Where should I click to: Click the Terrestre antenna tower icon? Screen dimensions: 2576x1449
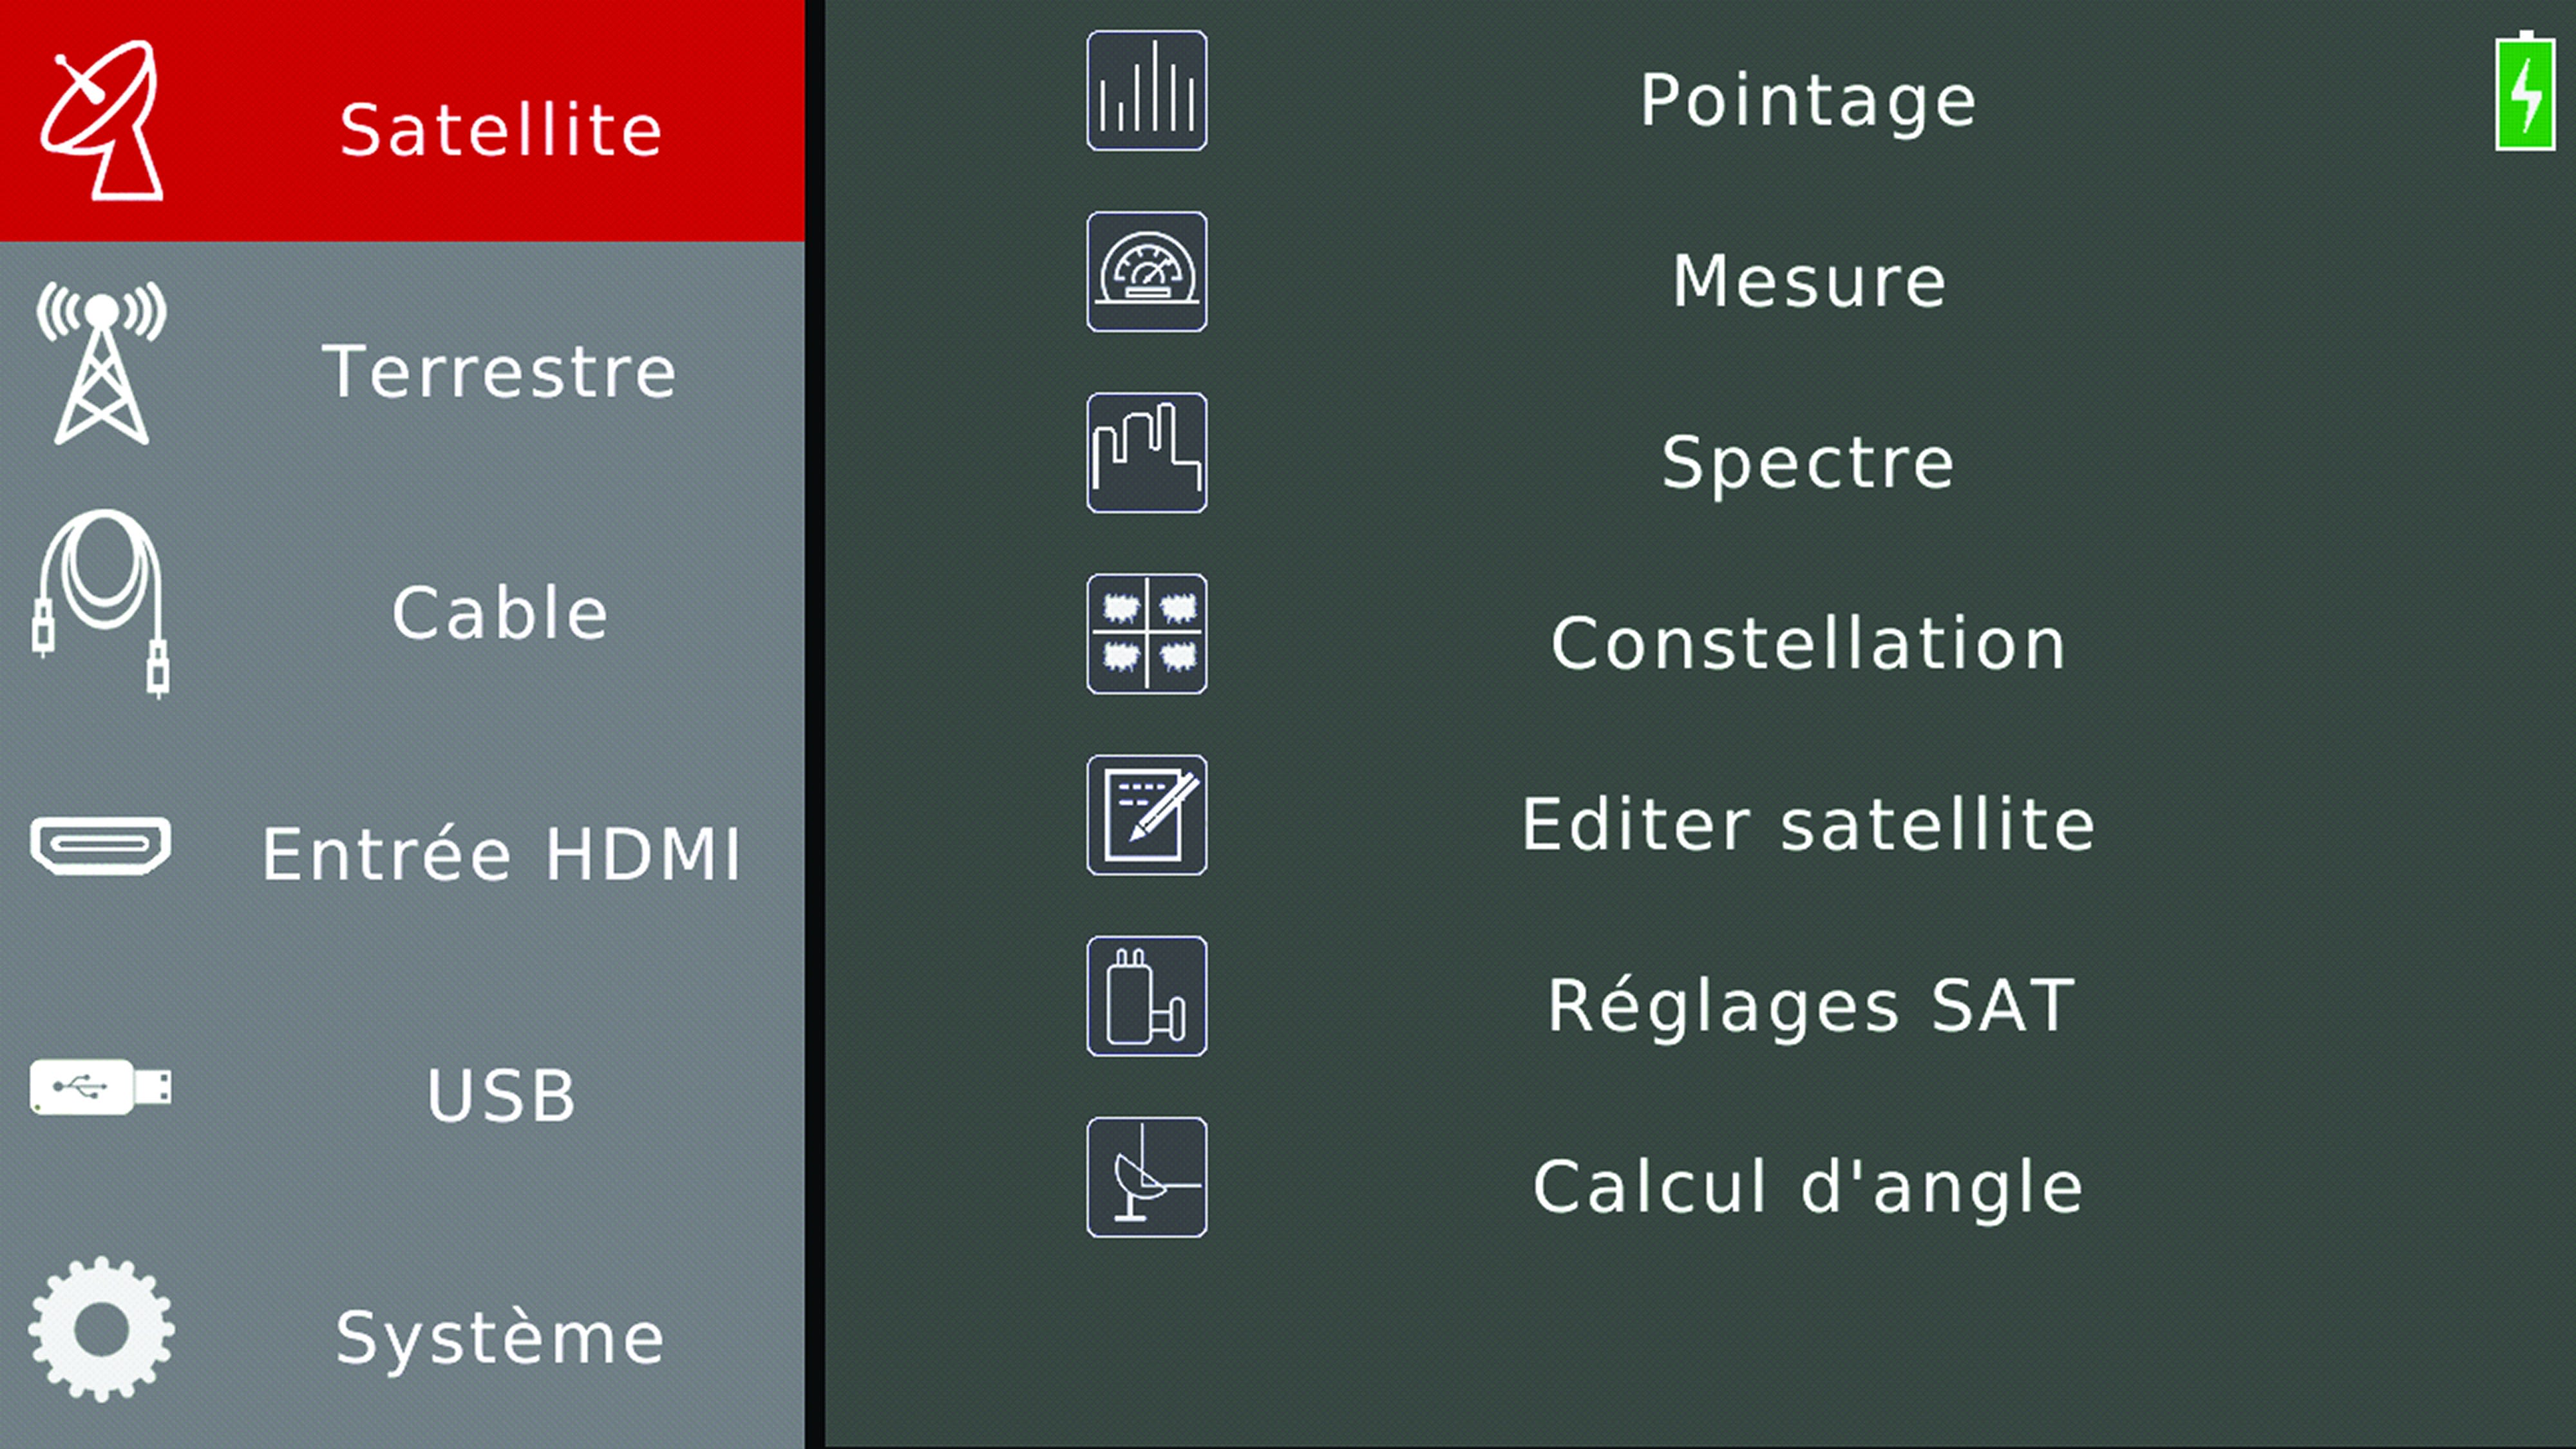(x=101, y=363)
